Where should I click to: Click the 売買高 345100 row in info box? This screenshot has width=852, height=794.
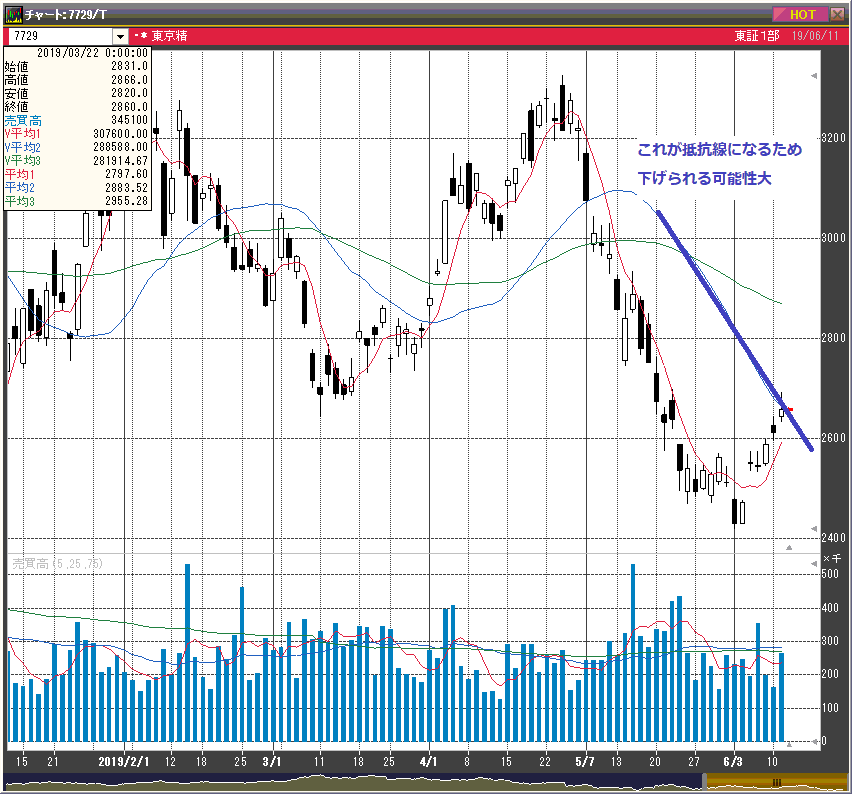[77, 120]
